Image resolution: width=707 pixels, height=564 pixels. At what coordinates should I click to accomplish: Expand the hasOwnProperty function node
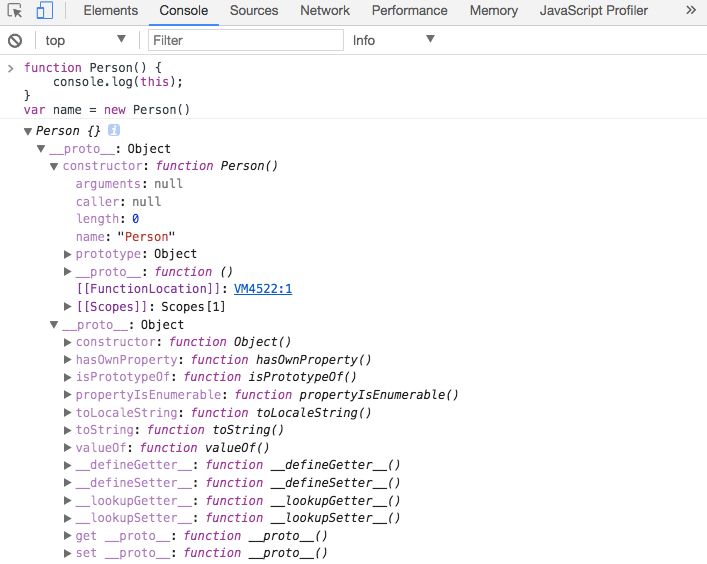tap(68, 360)
